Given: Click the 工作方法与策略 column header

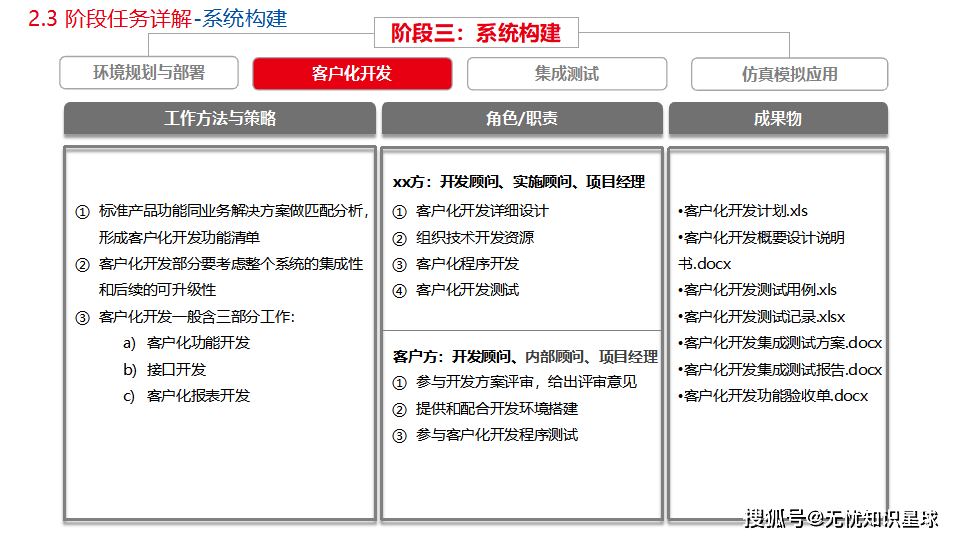Looking at the screenshot, I should [x=220, y=118].
